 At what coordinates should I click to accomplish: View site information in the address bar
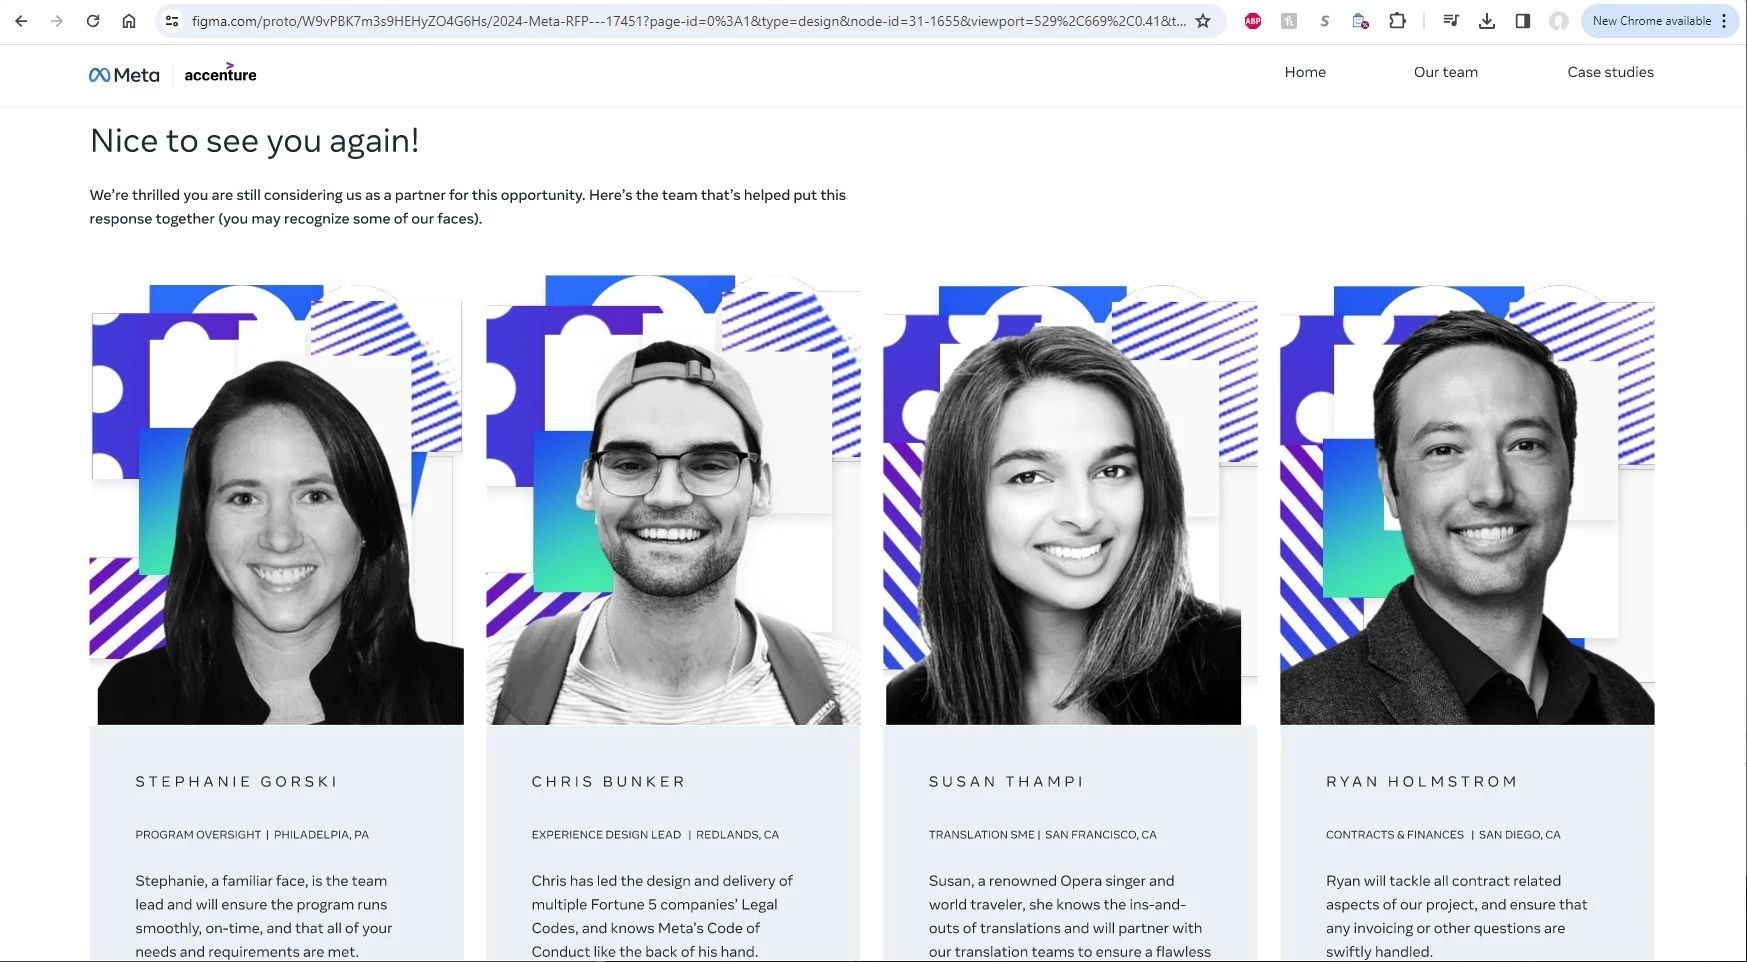click(x=172, y=21)
